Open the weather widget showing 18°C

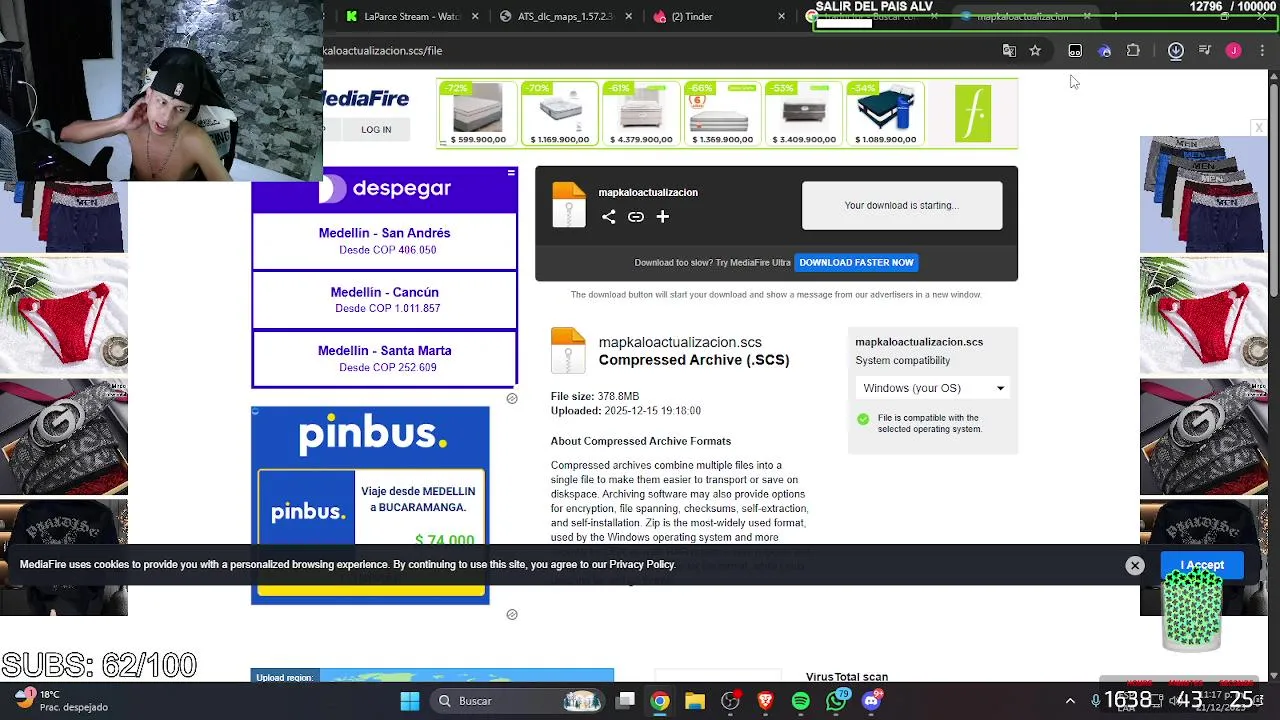point(60,701)
